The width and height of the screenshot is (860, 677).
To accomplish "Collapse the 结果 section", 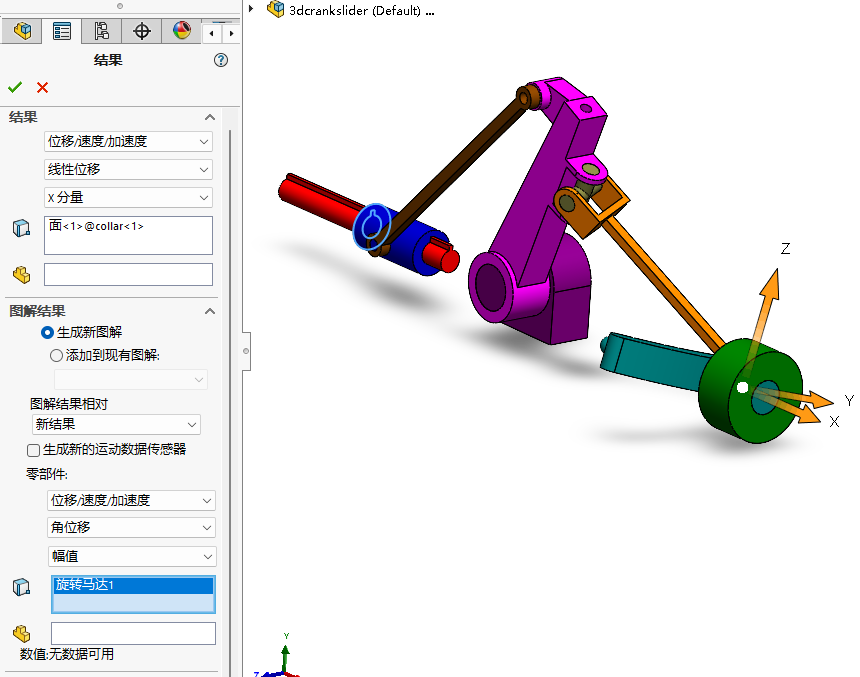I will (x=210, y=117).
